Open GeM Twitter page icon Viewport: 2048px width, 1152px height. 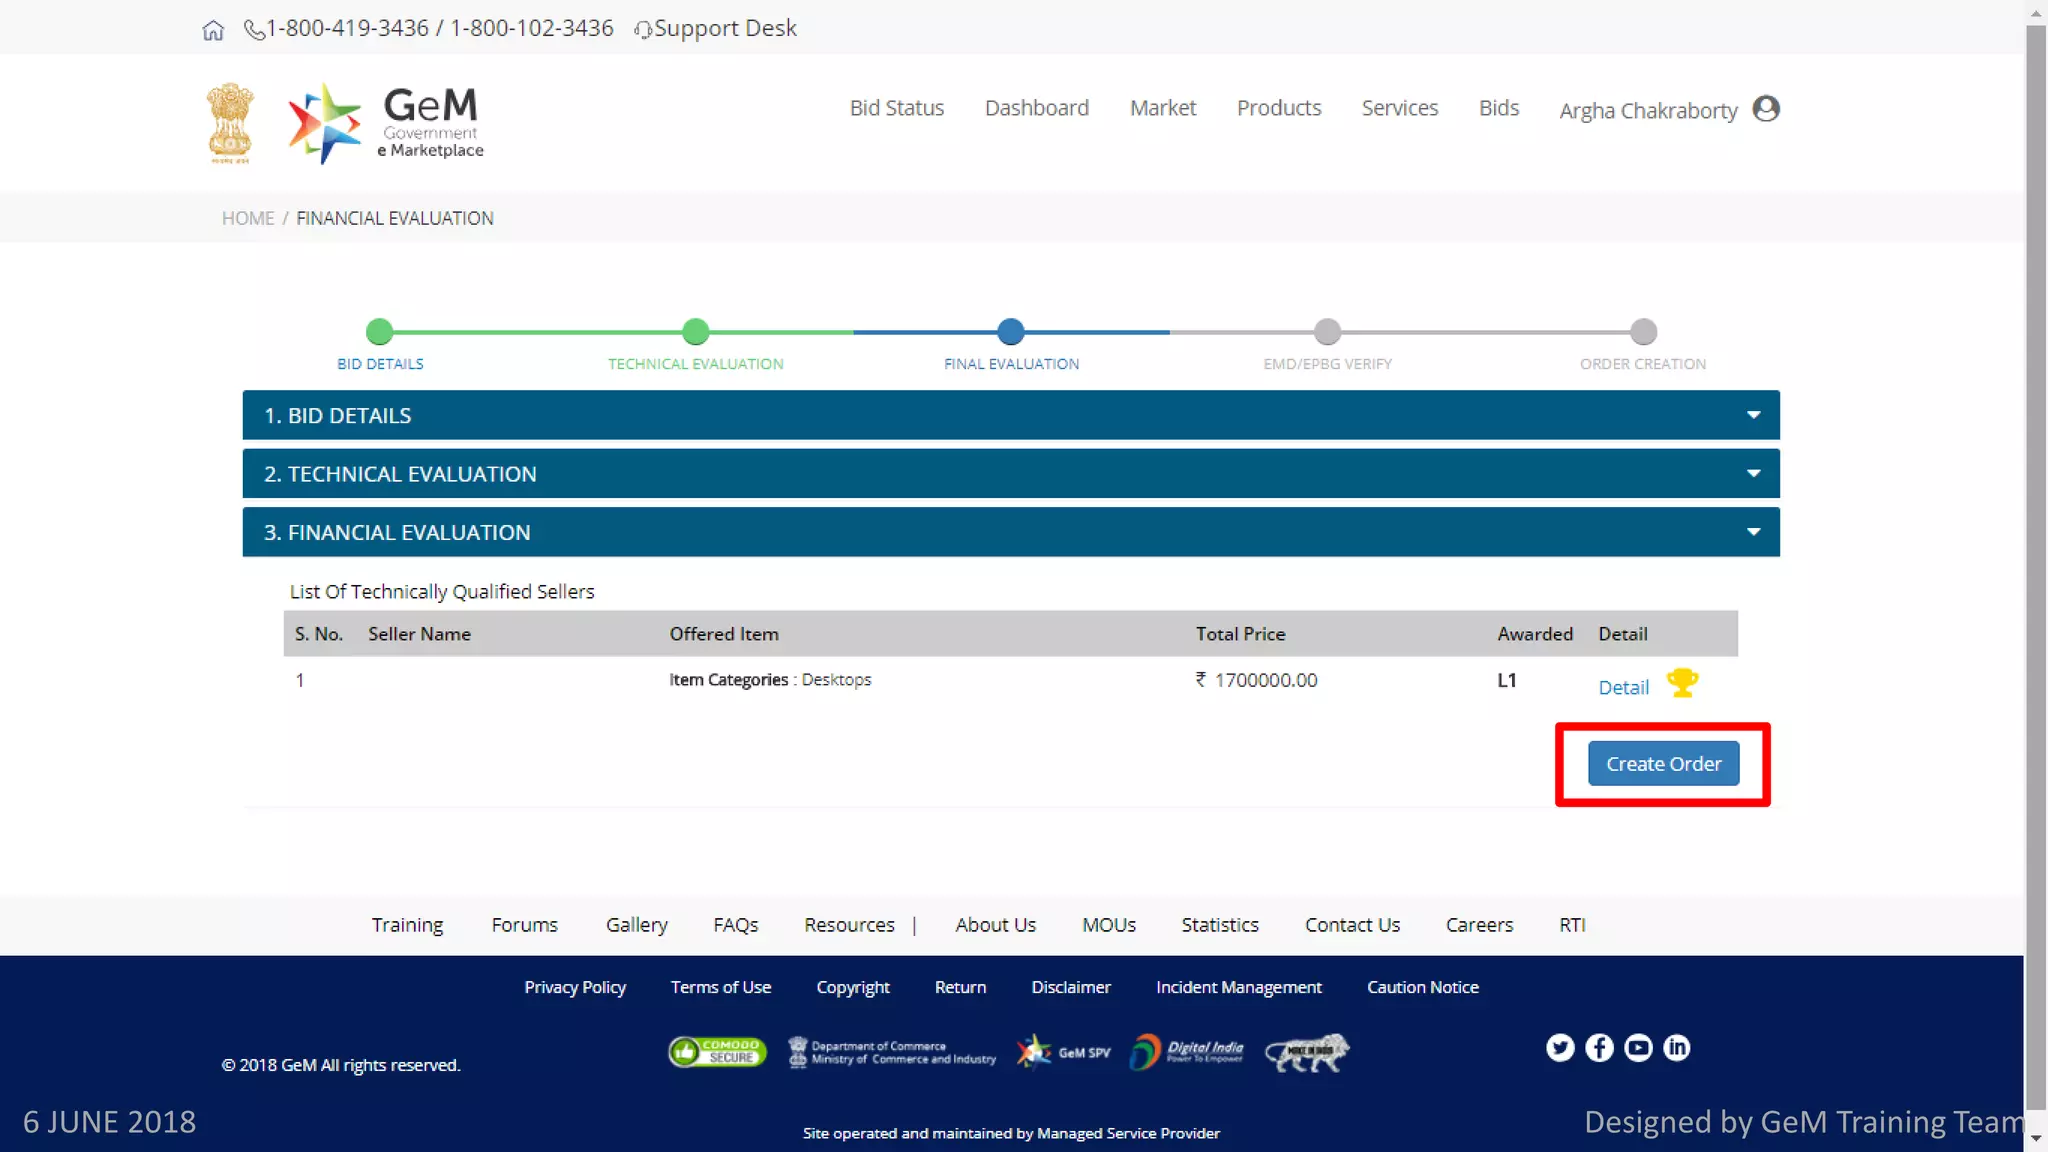pos(1559,1047)
